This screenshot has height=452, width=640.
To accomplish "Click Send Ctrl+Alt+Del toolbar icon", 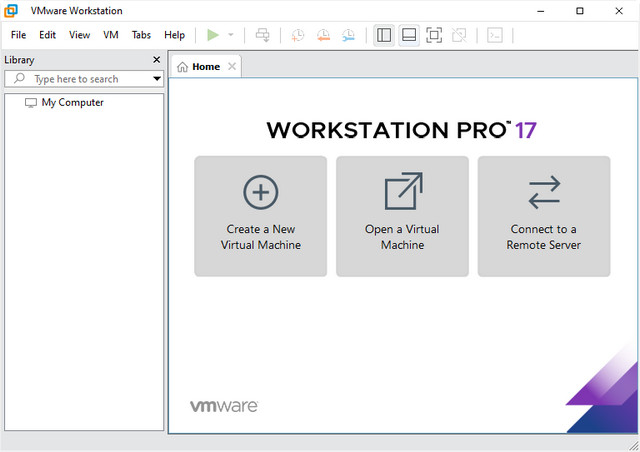I will point(263,35).
